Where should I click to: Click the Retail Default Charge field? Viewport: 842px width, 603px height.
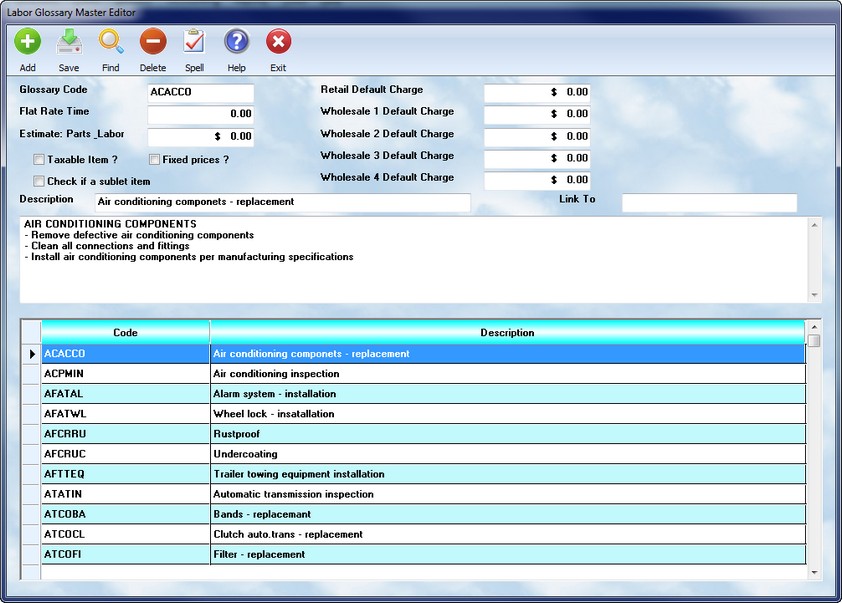[x=537, y=92]
